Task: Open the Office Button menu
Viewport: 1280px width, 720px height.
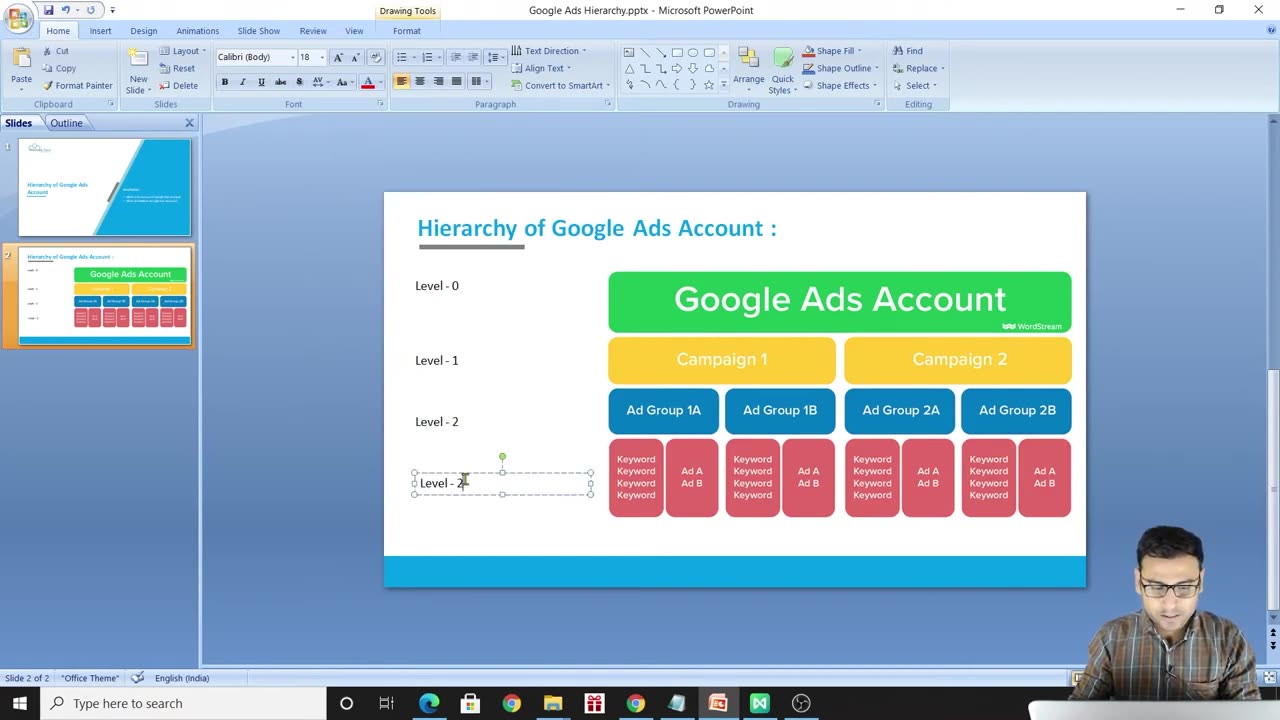Action: click(18, 17)
